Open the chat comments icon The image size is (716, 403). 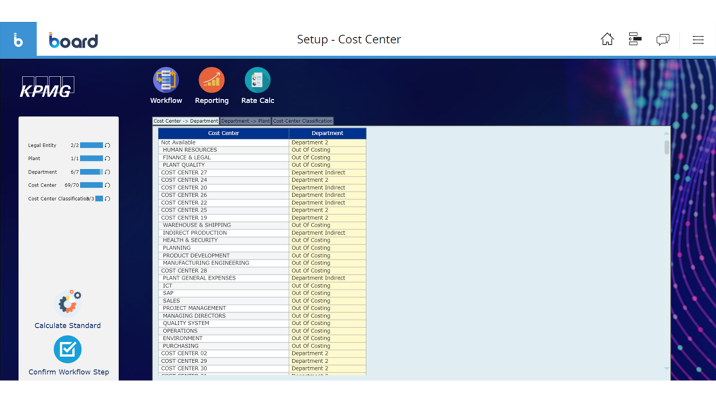(662, 39)
